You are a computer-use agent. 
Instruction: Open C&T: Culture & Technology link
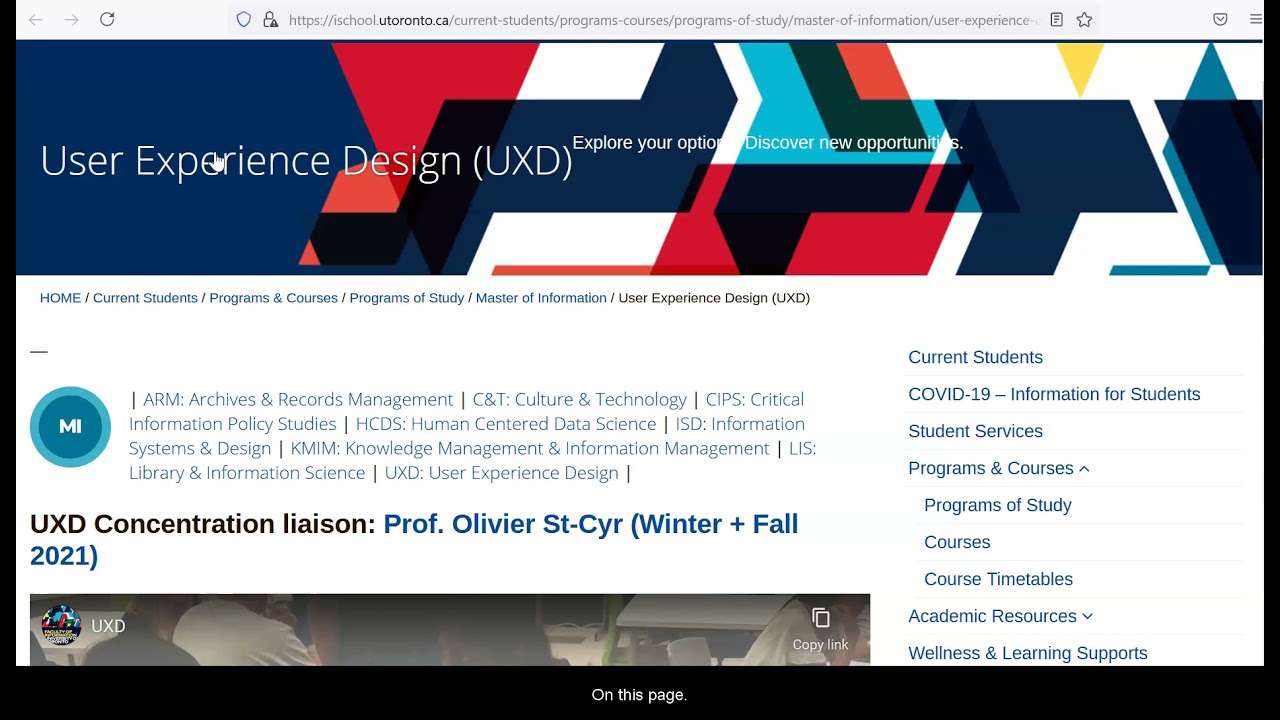tap(579, 400)
